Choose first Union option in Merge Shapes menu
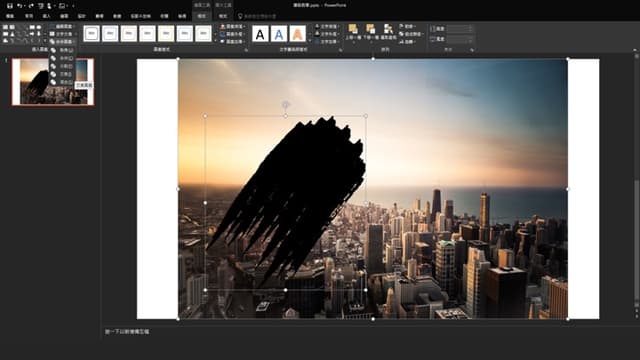 [x=62, y=50]
